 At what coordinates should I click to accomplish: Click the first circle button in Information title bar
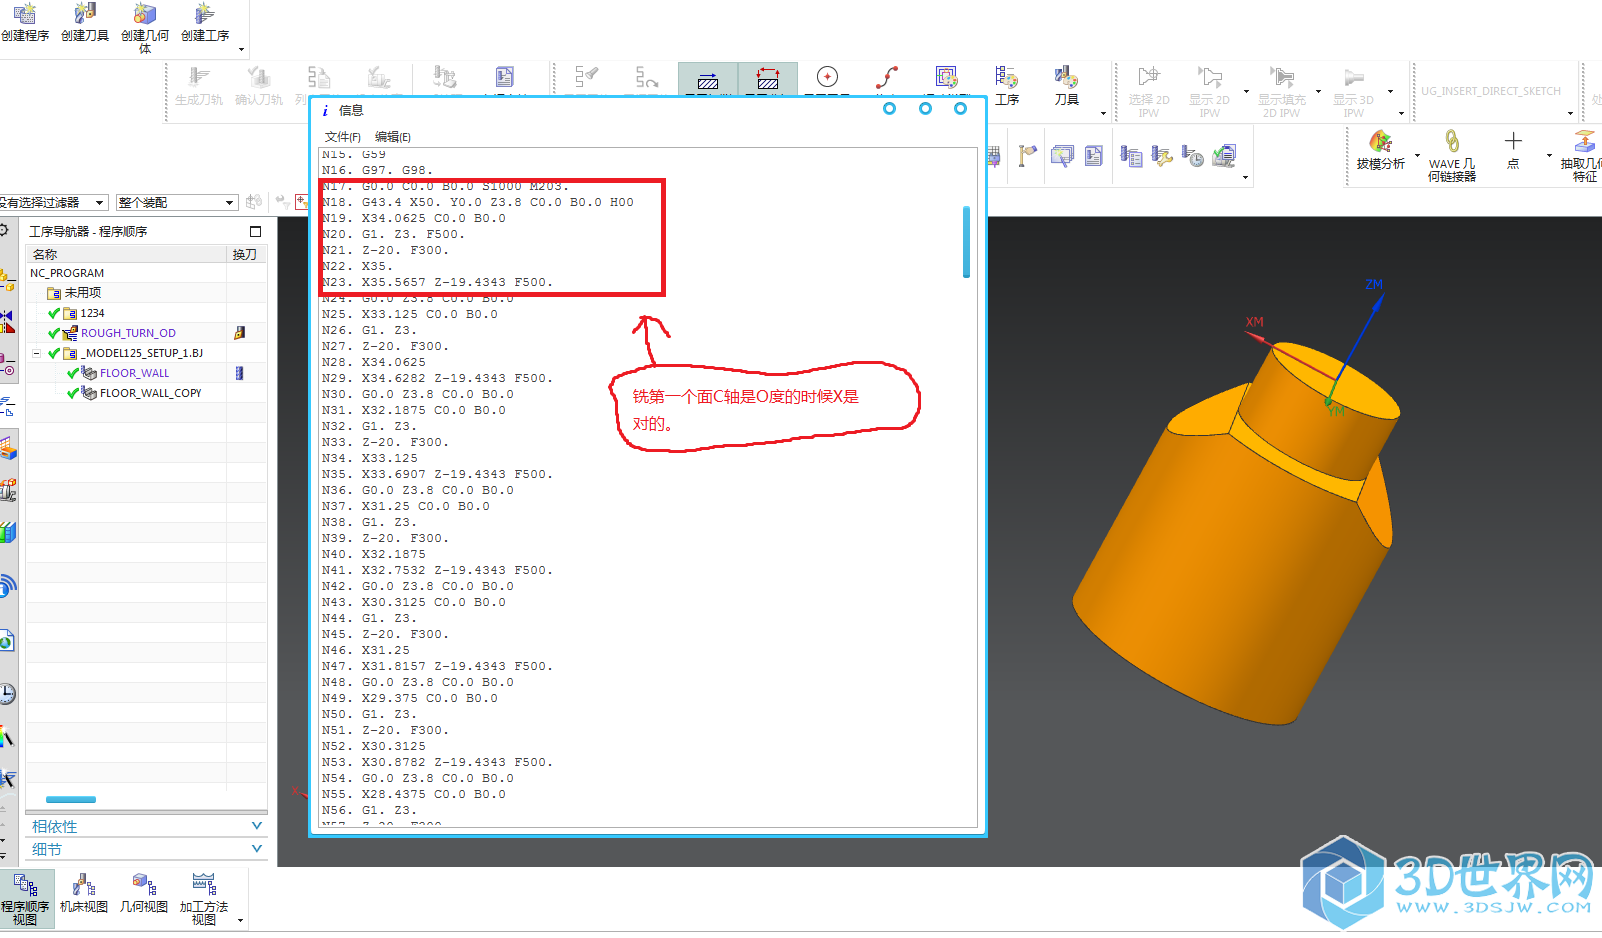[889, 108]
